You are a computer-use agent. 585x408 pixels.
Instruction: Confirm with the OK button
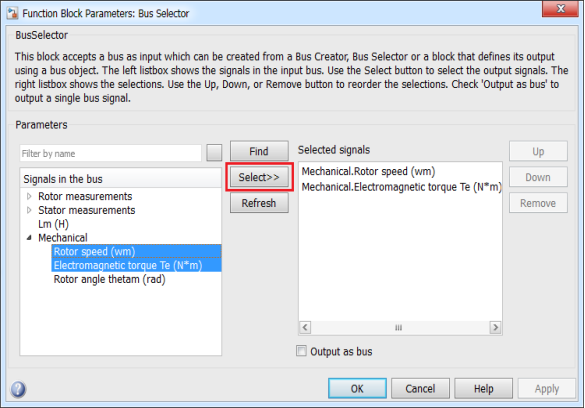tap(357, 389)
